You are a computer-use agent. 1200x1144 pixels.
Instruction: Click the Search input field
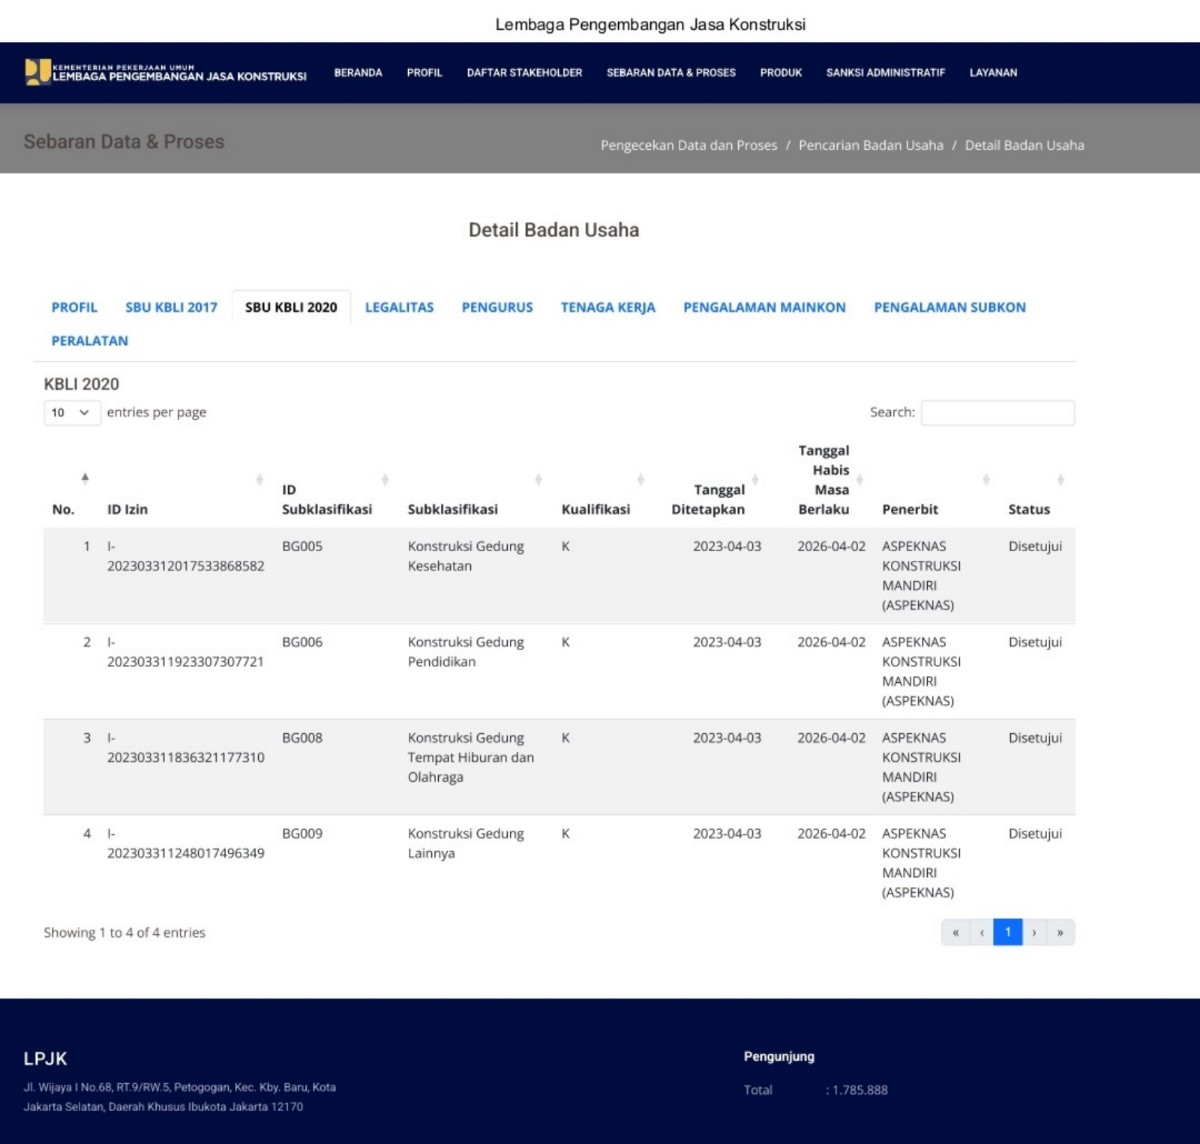[997, 412]
